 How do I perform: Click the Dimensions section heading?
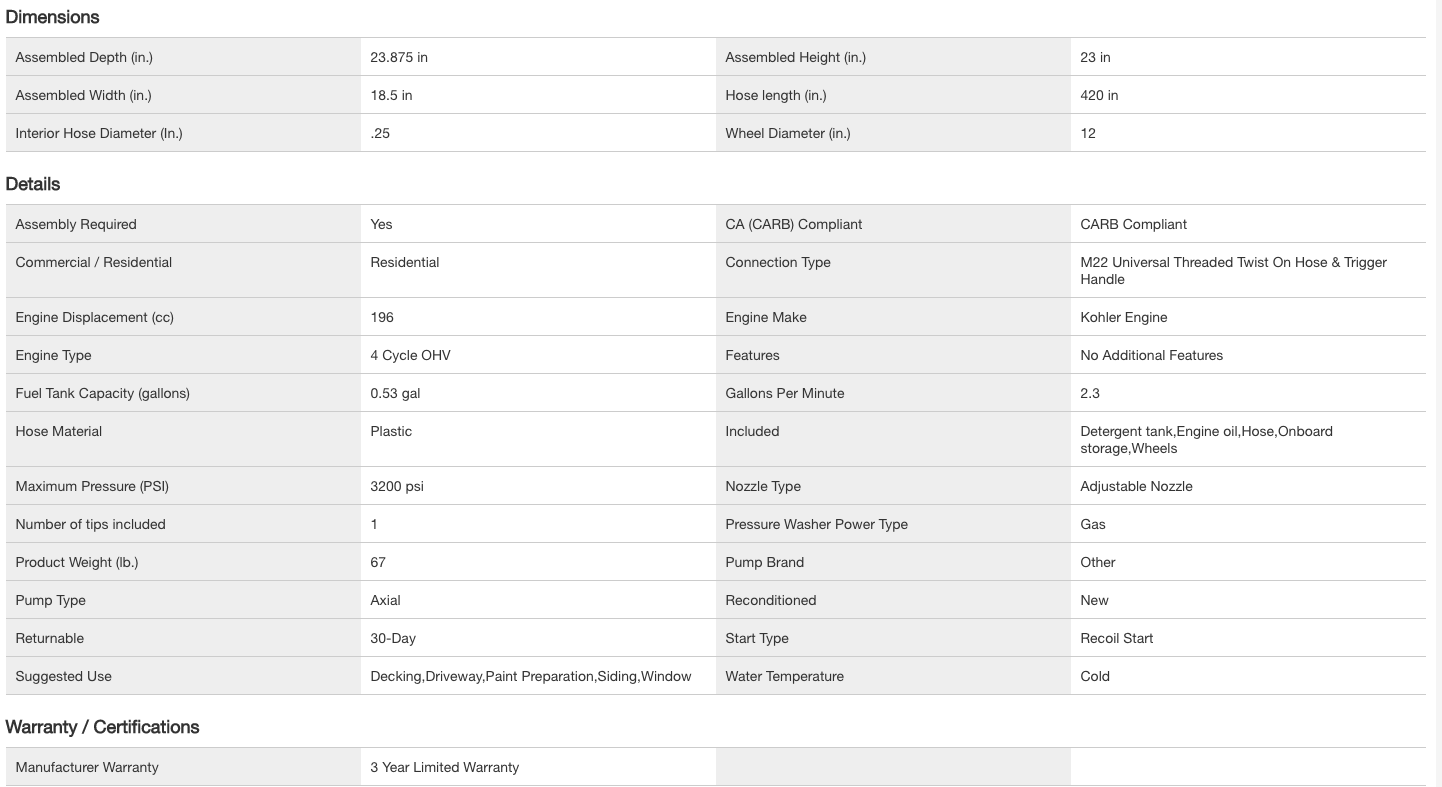point(52,17)
